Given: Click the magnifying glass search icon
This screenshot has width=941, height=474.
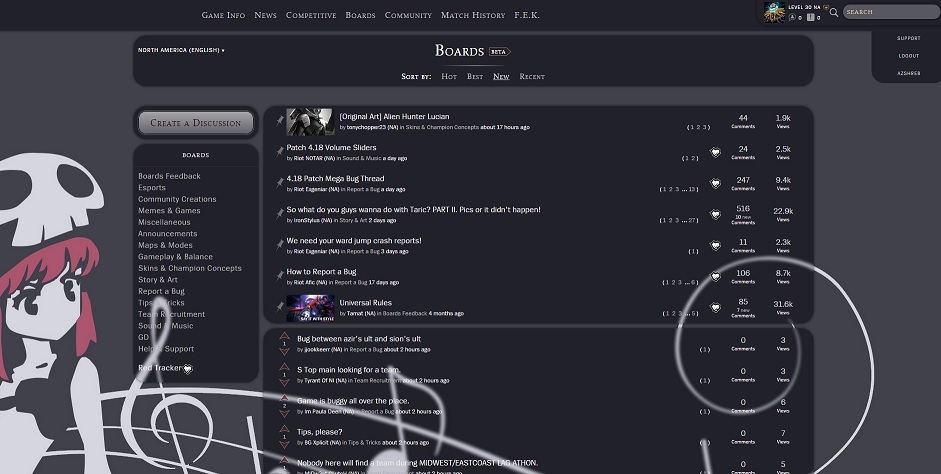Looking at the screenshot, I should 834,12.
